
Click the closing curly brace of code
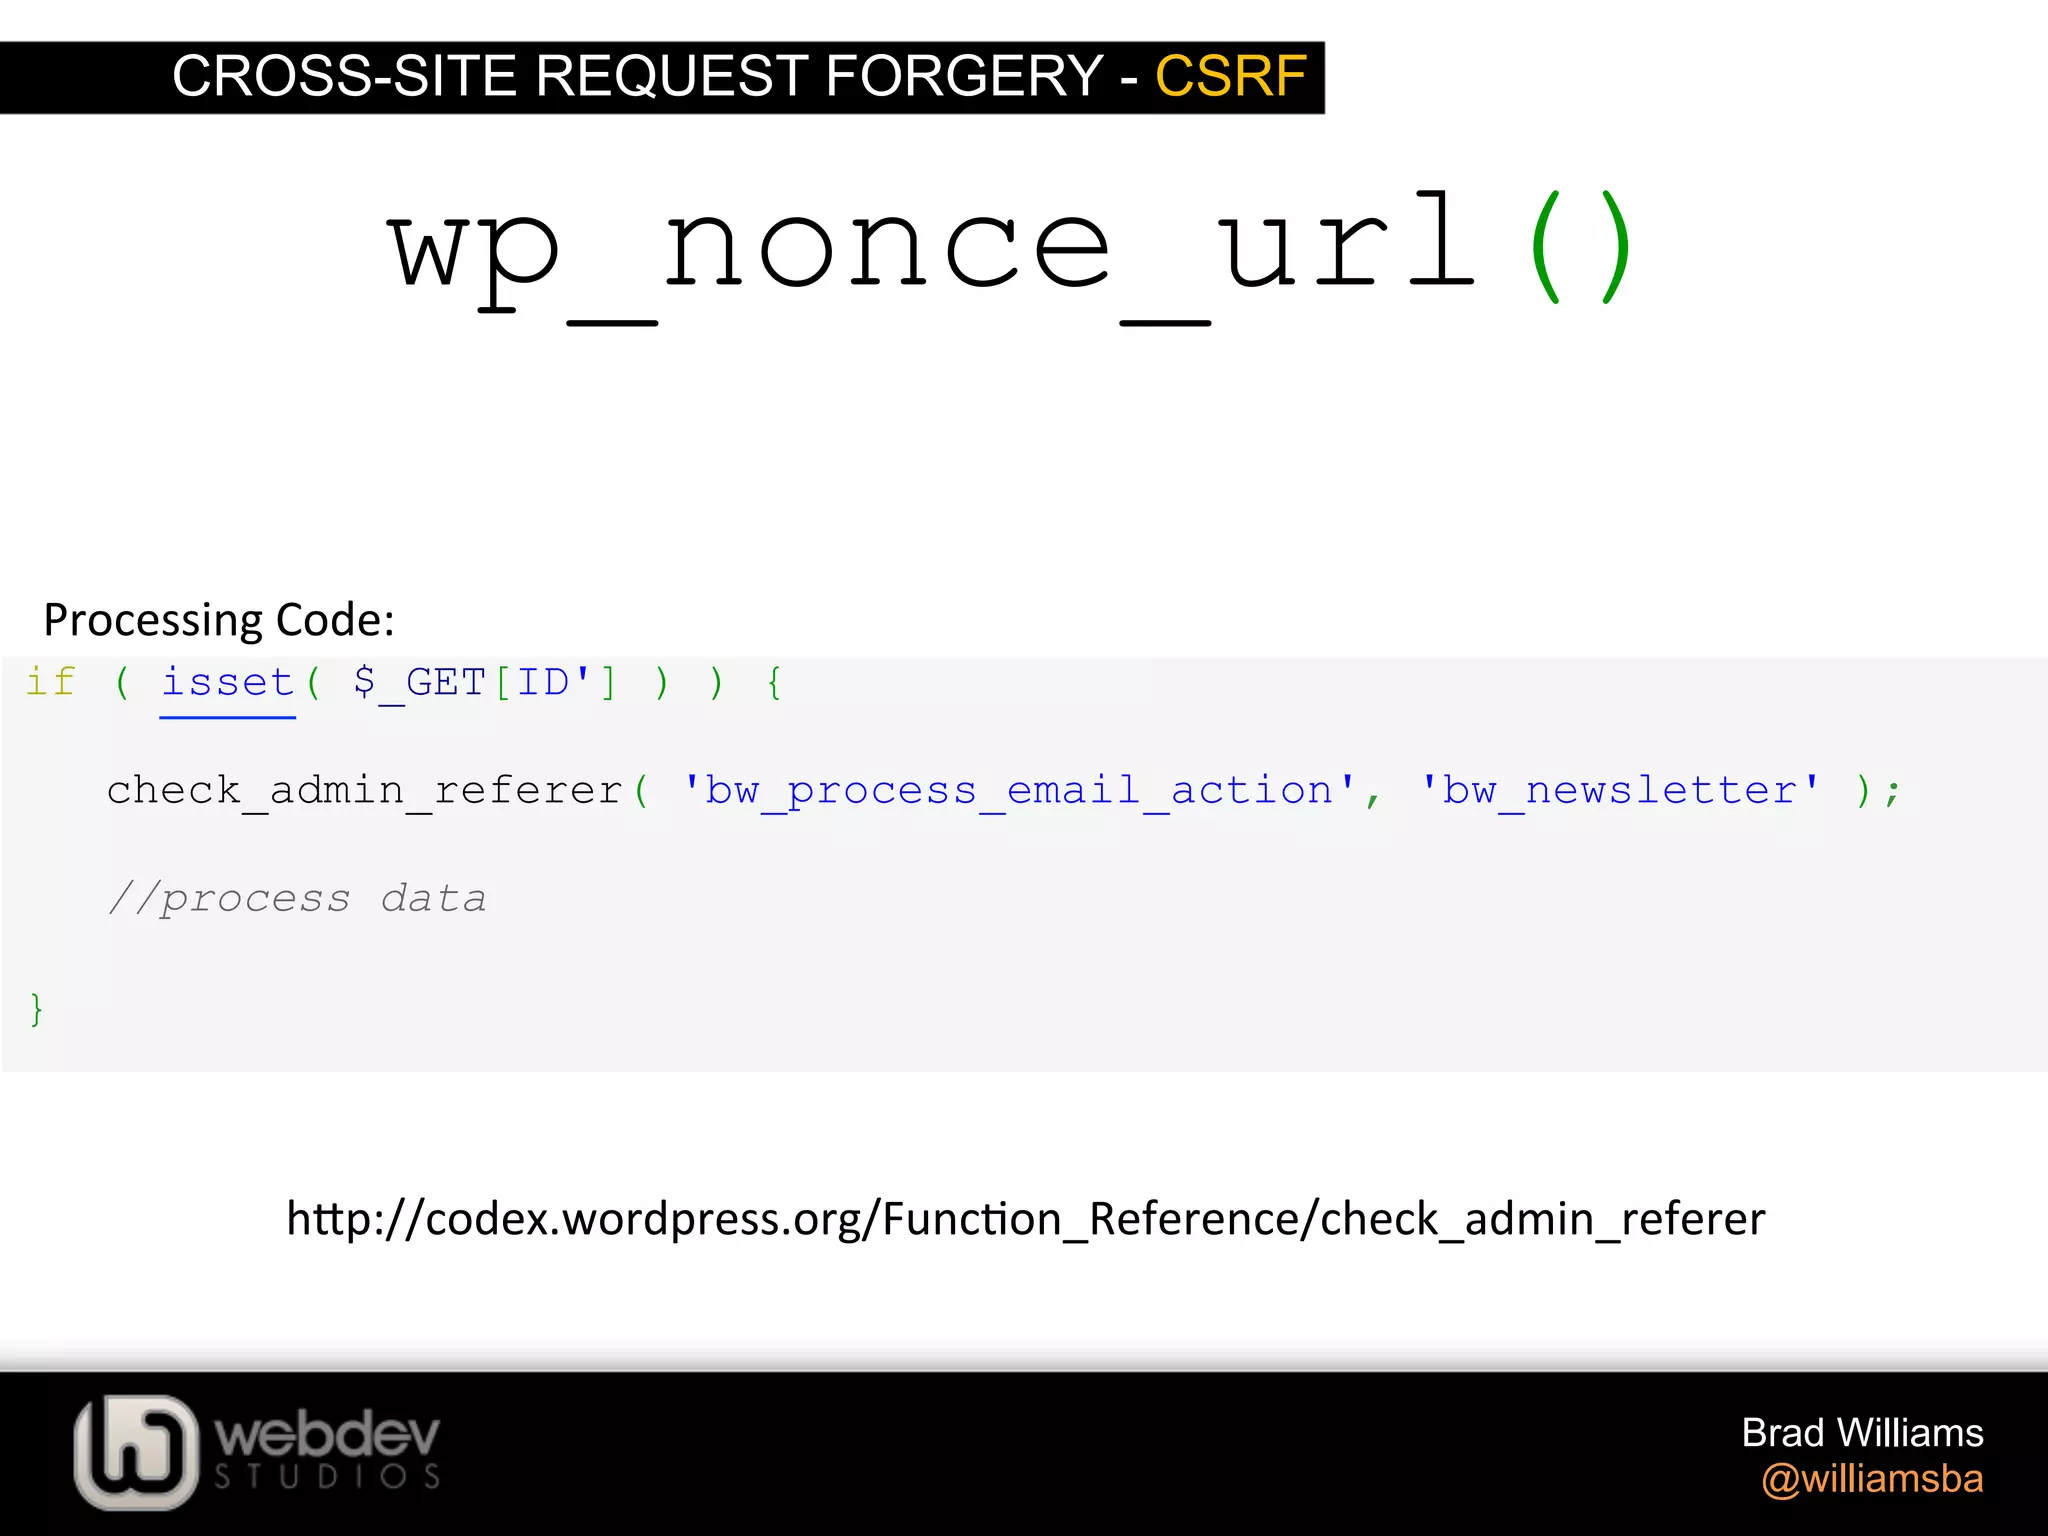[x=37, y=1009]
